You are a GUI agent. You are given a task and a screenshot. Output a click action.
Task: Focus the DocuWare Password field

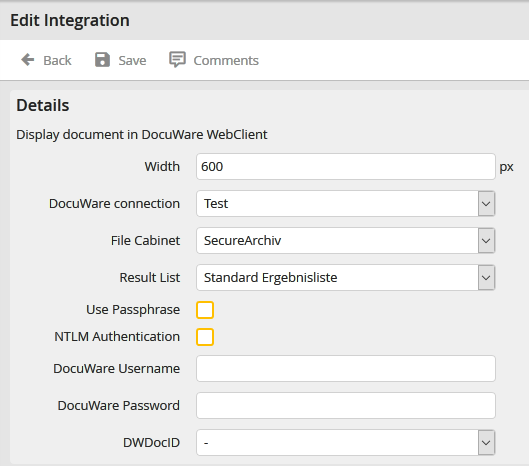pyautogui.click(x=346, y=405)
